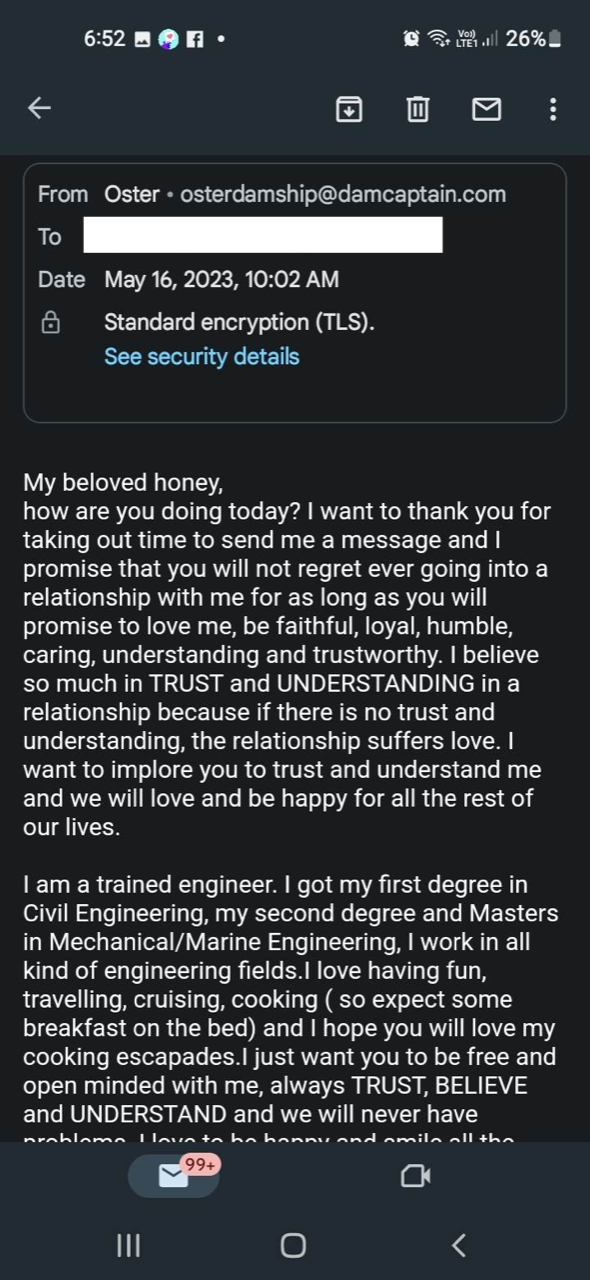Tap the Facebook notification icon in status bar

coord(196,39)
